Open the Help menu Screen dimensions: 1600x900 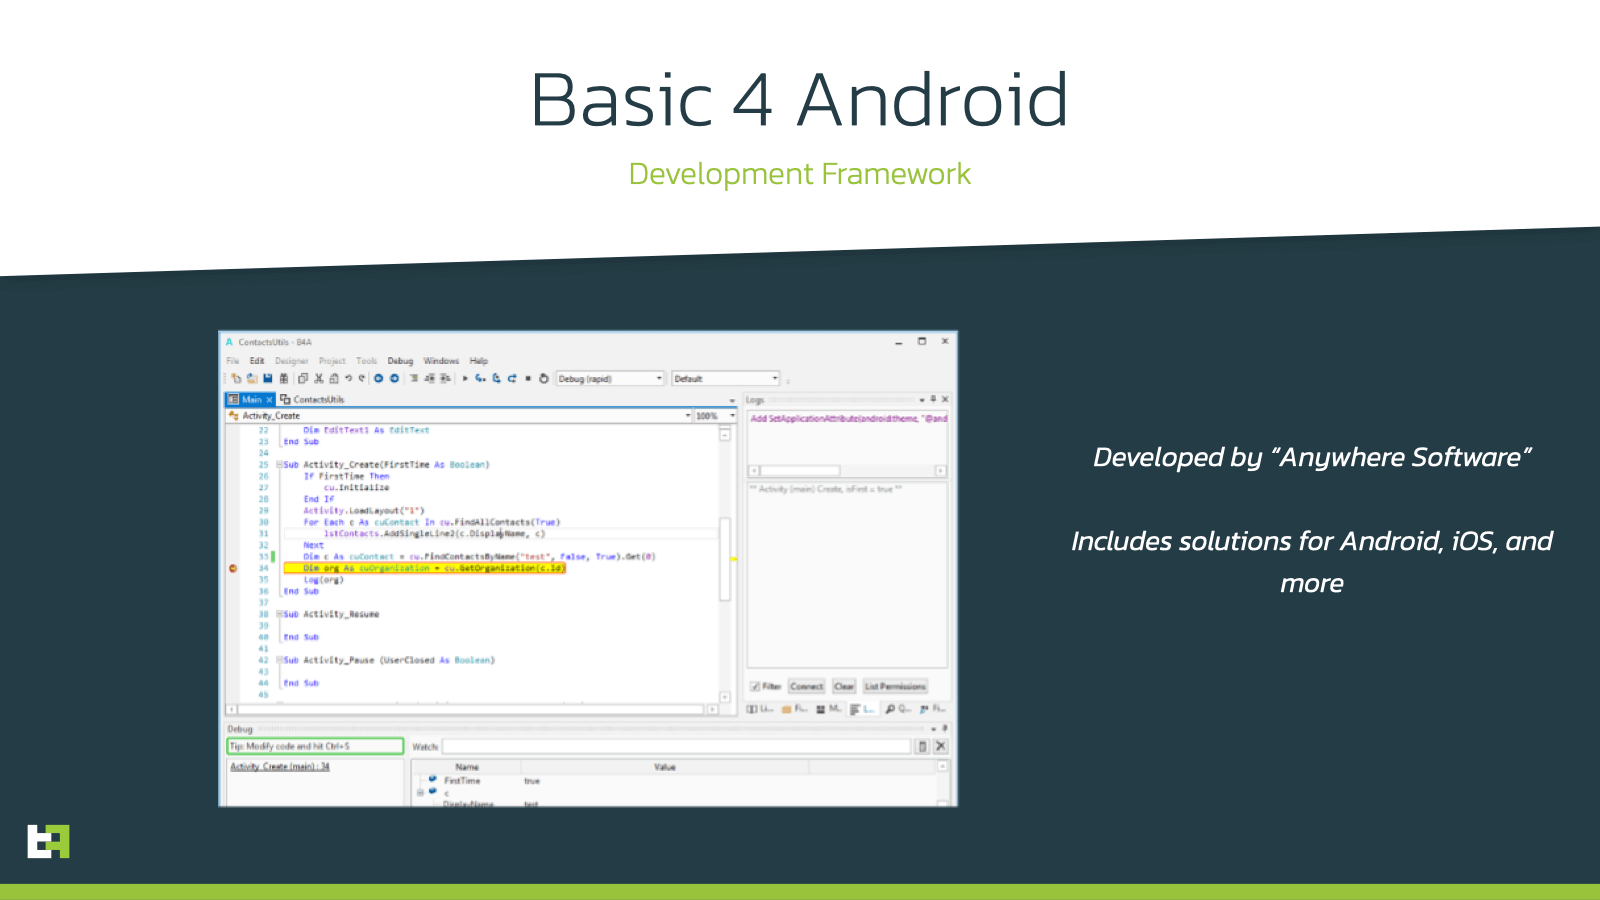tap(479, 361)
